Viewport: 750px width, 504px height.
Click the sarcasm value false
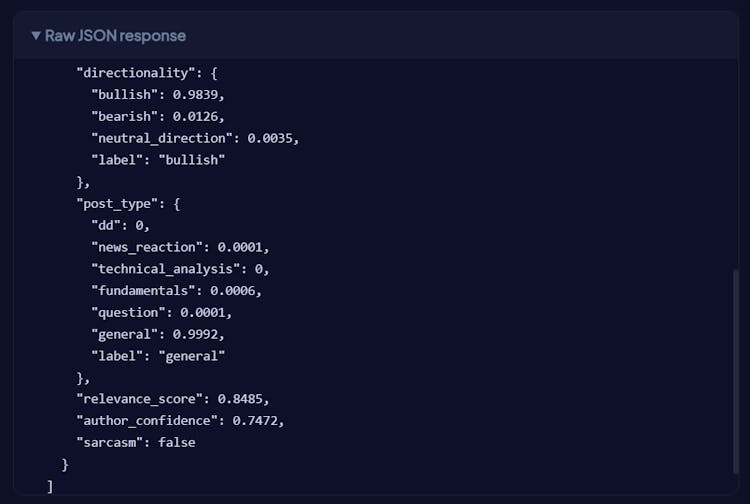177,442
